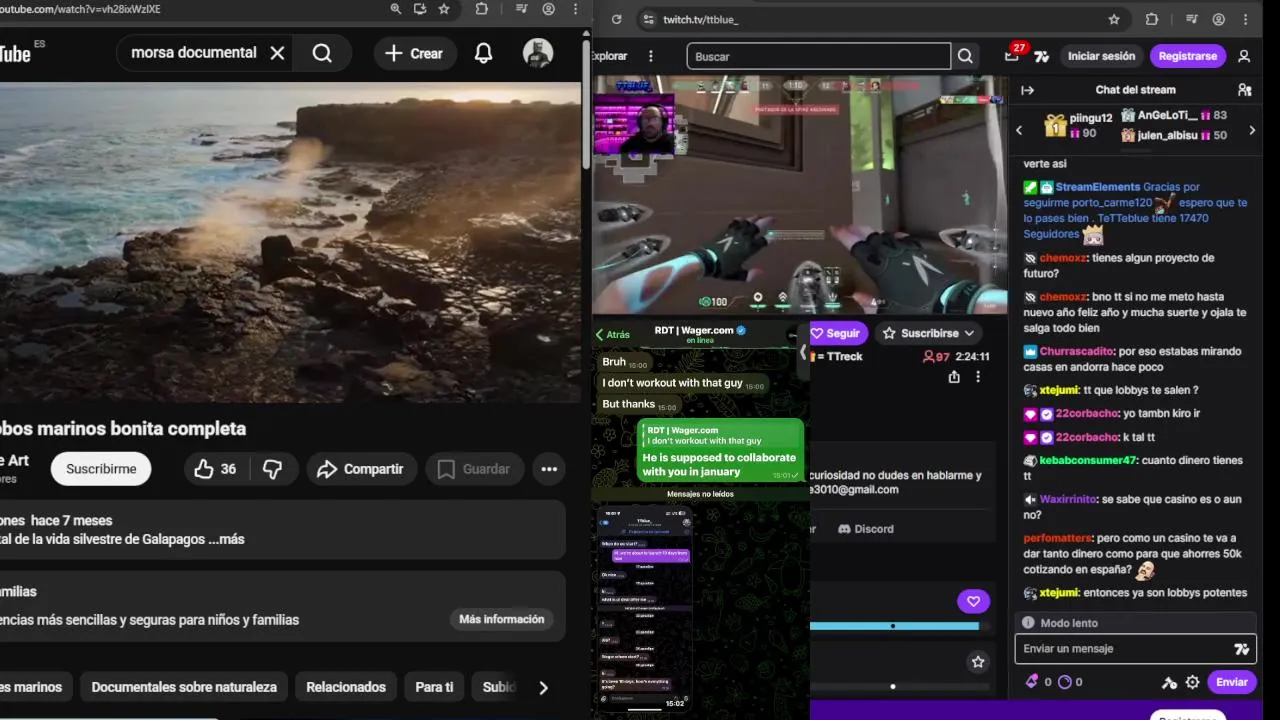Click the Bits icon below chat
Viewport: 1280px width, 720px height.
pyautogui.click(x=1032, y=682)
